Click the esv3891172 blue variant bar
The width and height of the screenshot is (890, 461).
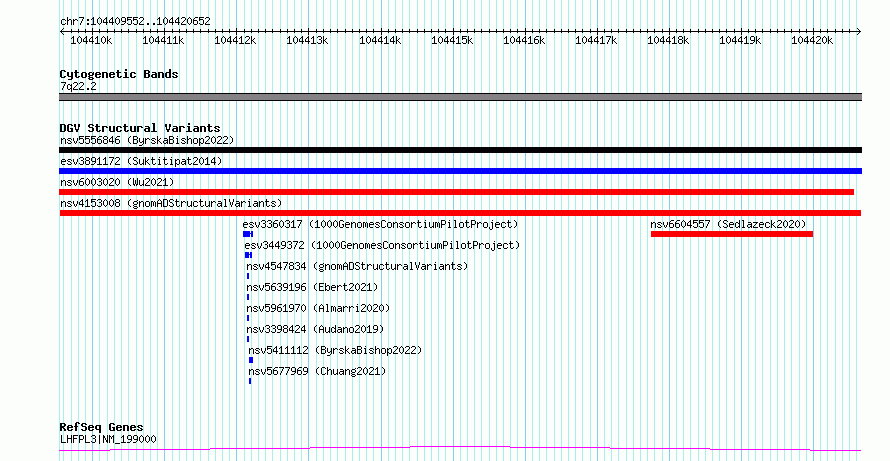click(460, 171)
